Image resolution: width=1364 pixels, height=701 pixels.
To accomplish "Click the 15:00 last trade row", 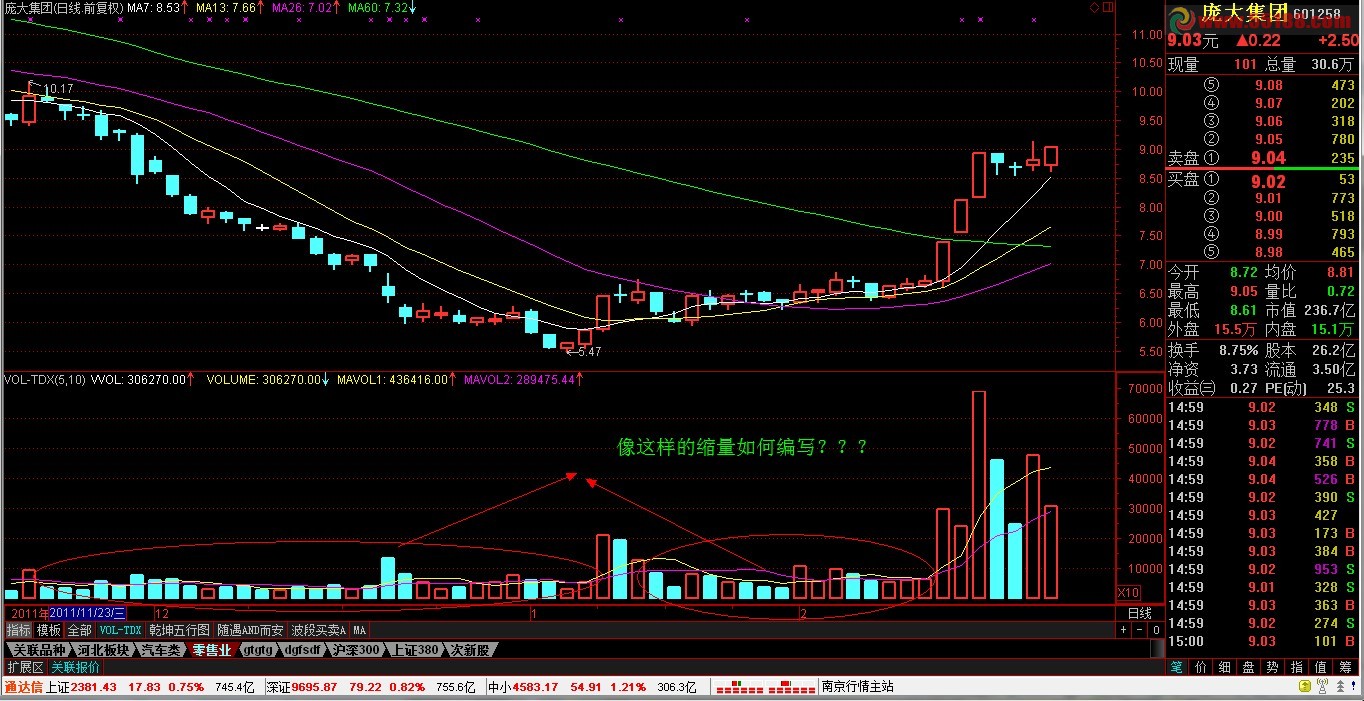I will 1264,641.
